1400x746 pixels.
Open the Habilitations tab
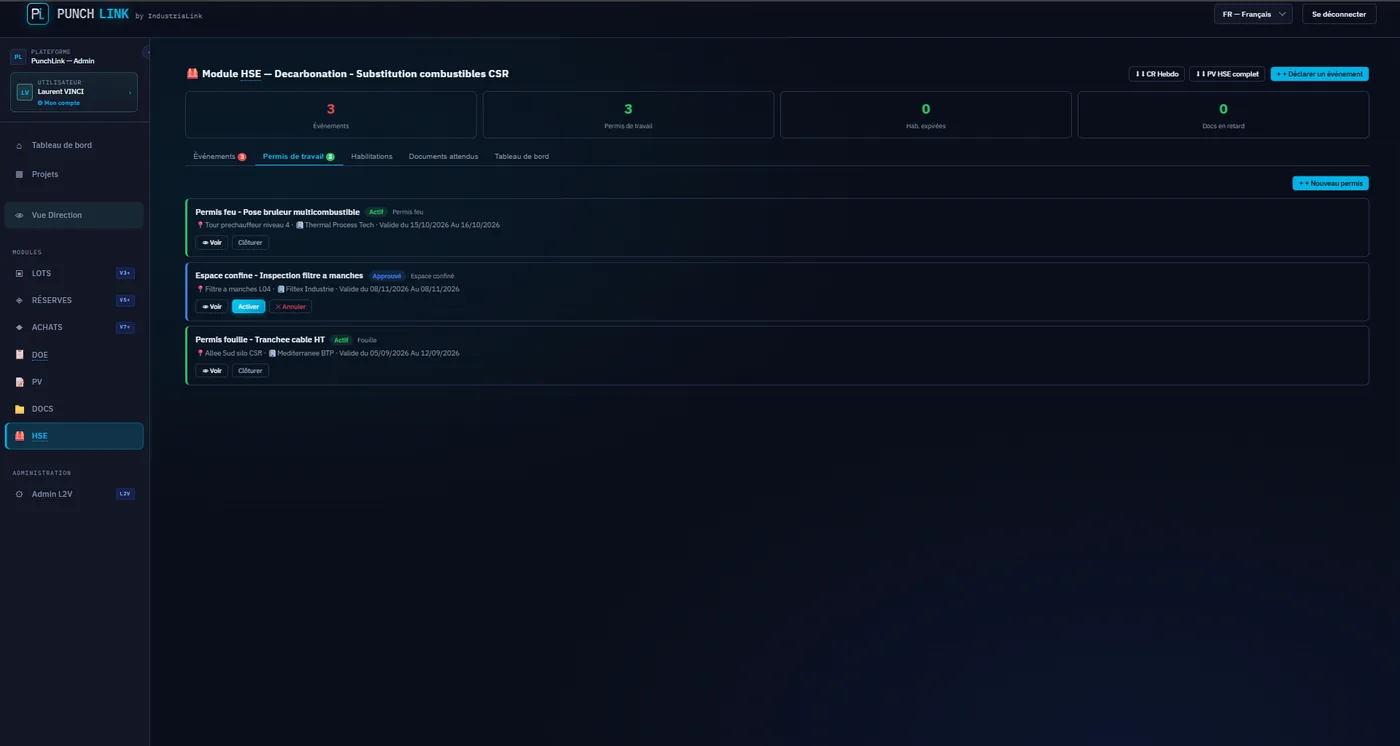[x=372, y=156]
